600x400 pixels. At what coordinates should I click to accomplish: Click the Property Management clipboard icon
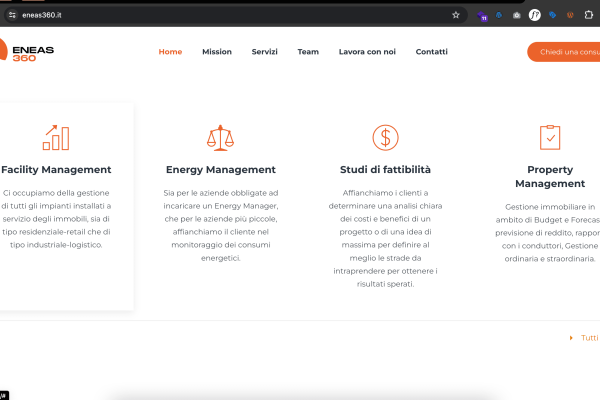(x=550, y=137)
